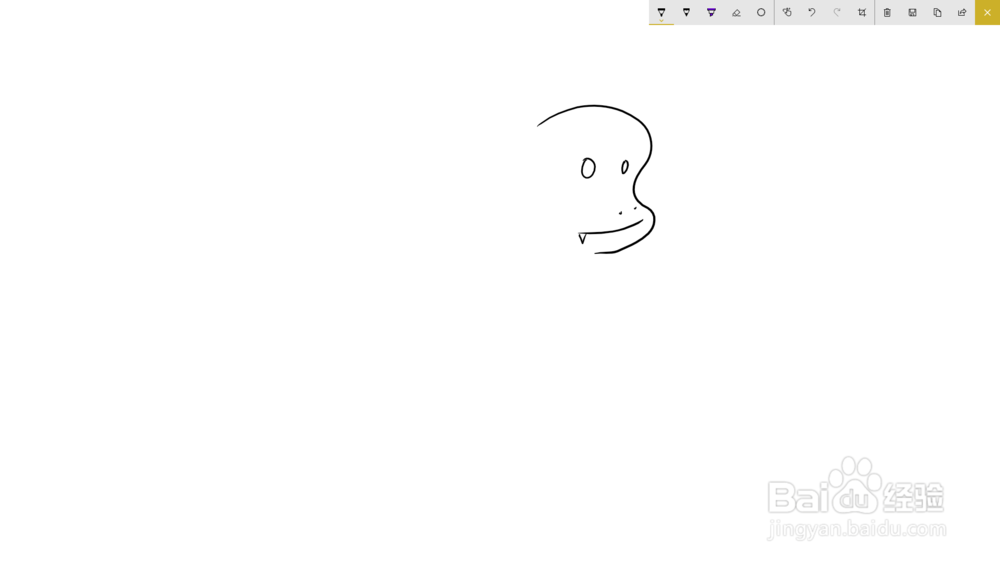Redo the undone stroke
The width and height of the screenshot is (1000, 563).
pyautogui.click(x=837, y=12)
